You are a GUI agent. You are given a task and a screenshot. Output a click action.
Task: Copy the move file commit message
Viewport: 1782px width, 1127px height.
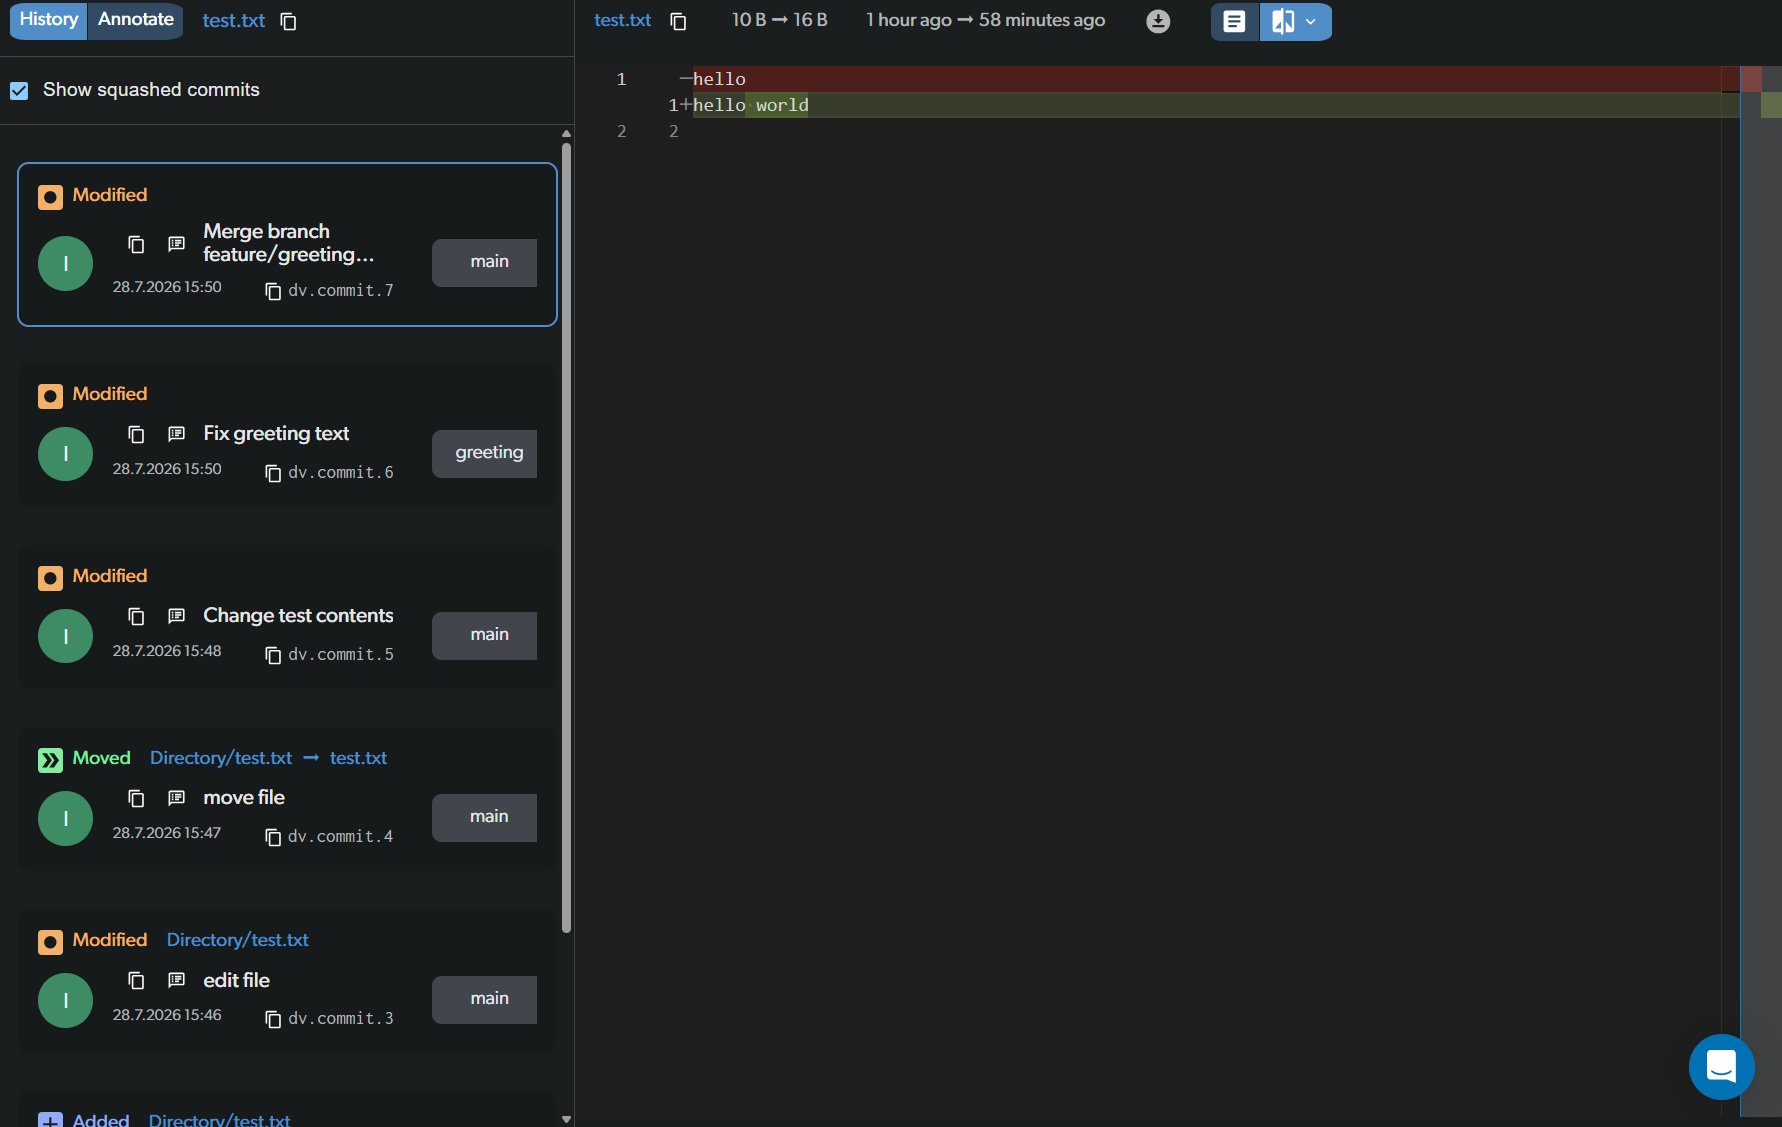(136, 798)
